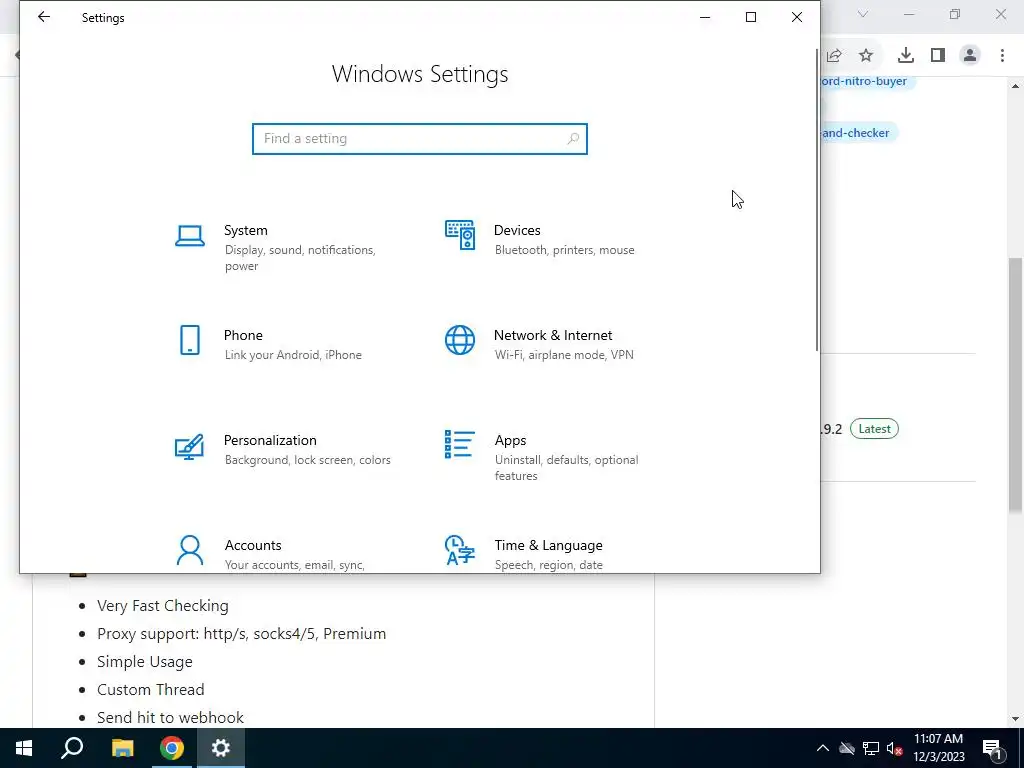Open the Time & Language icon
1024x768 pixels.
coord(460,550)
